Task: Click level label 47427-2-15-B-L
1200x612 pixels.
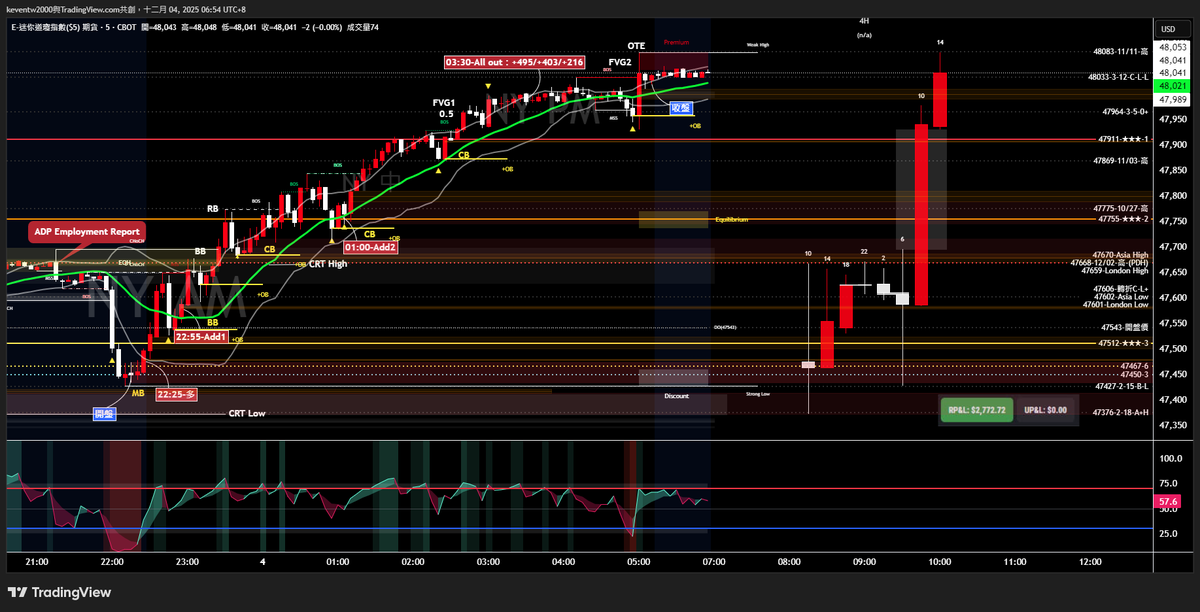Action: click(1121, 386)
